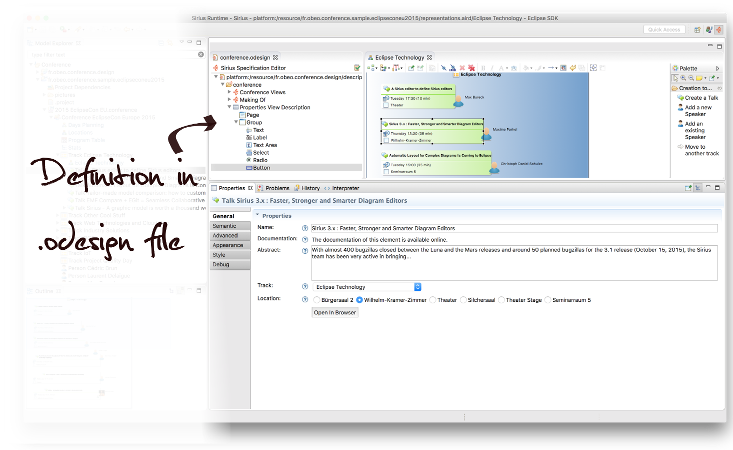Toggle Seminarraum 5 checkbox in third talk node
The width and height of the screenshot is (733, 450).
386,171
